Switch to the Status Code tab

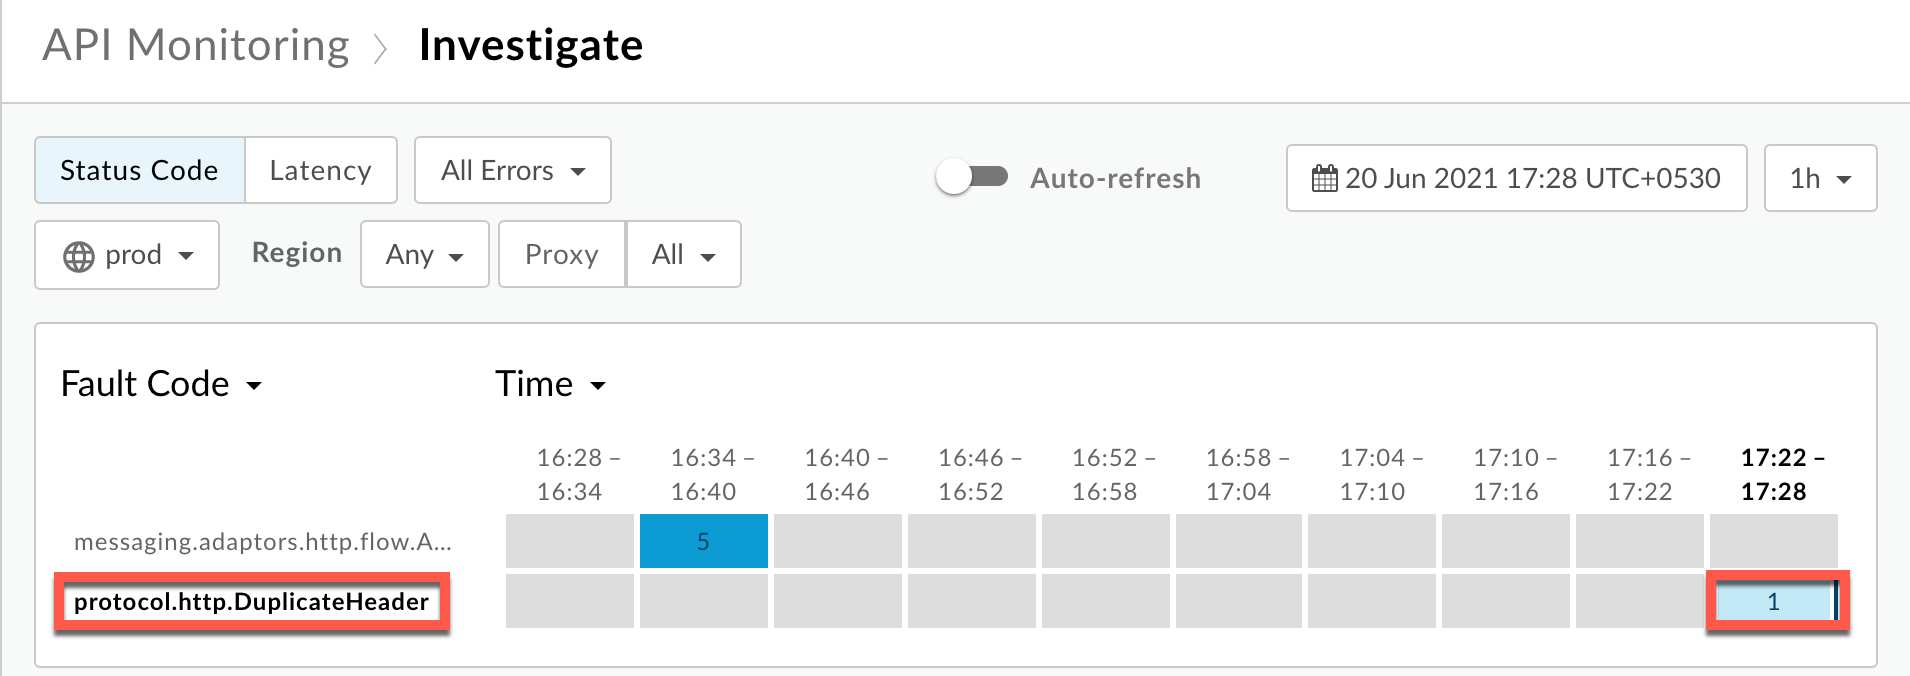pyautogui.click(x=139, y=171)
